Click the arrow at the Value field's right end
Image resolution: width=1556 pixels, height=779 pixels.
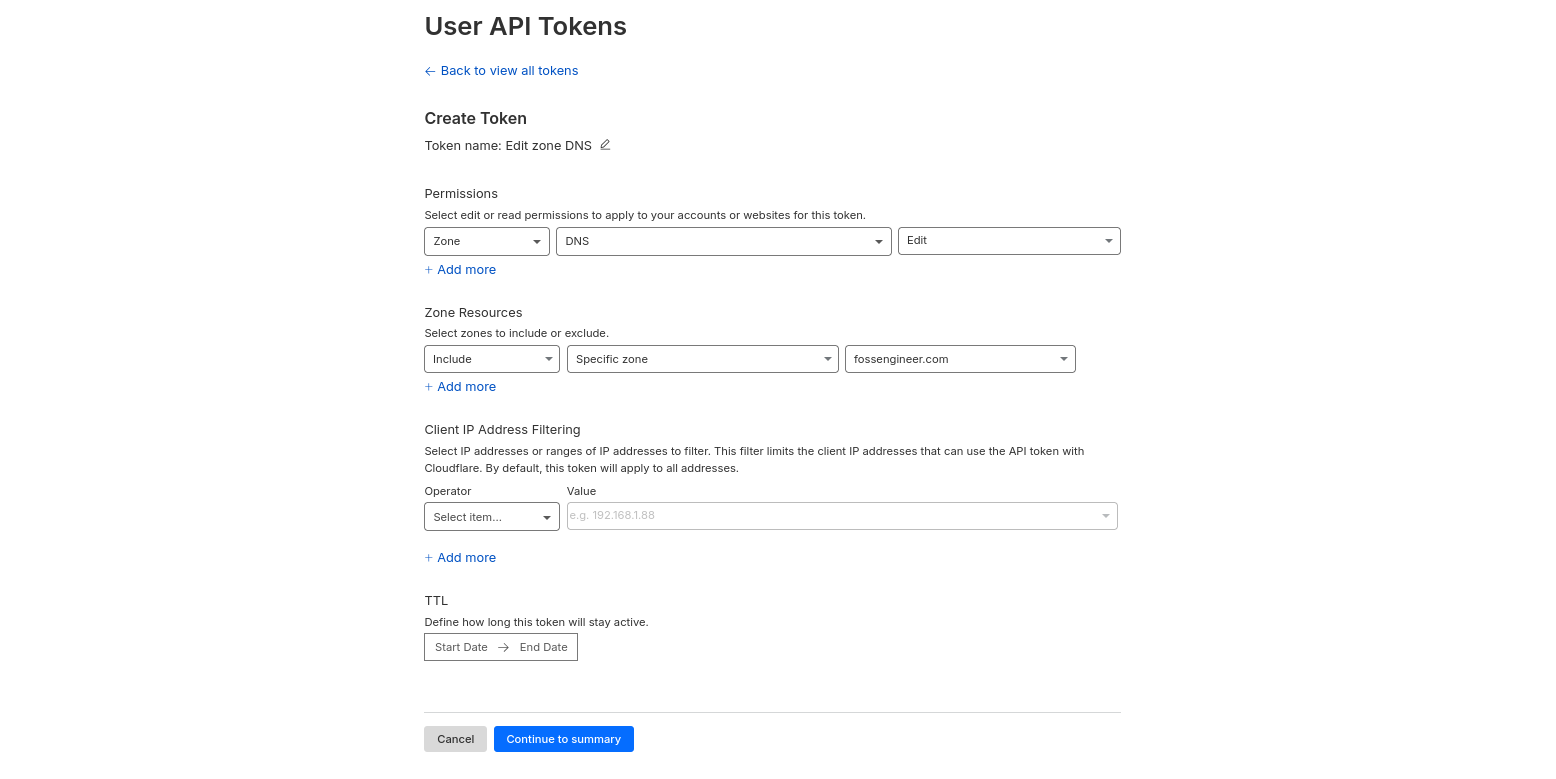[x=1106, y=516]
